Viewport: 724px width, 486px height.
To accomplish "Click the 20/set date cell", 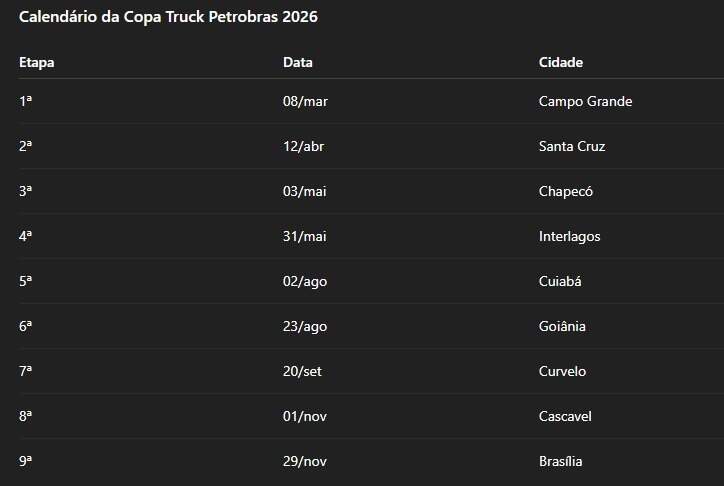I will pyautogui.click(x=302, y=371).
